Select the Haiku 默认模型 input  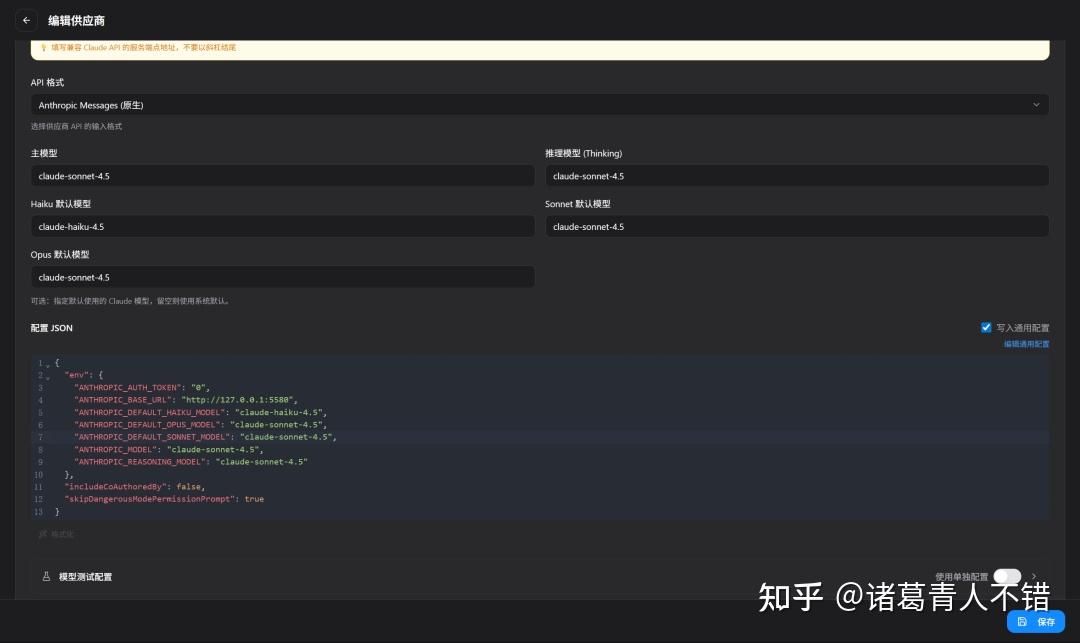click(282, 227)
